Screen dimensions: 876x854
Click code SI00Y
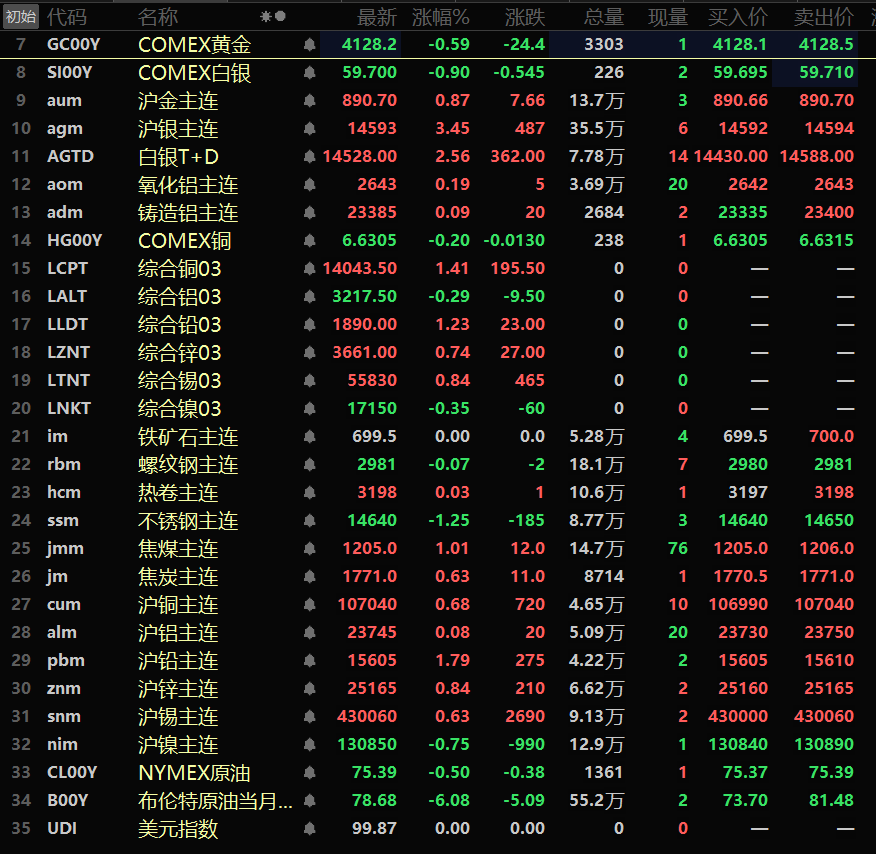[69, 72]
